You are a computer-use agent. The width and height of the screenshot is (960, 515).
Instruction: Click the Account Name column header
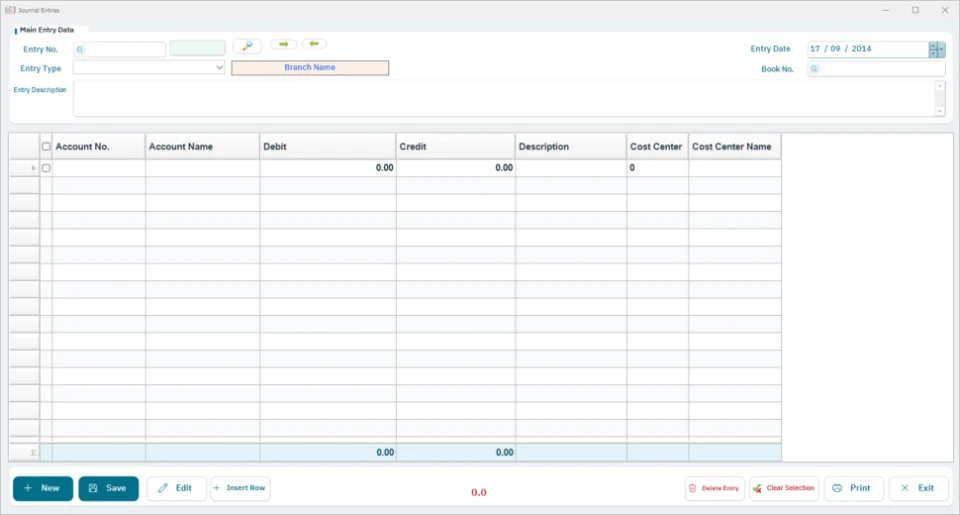[x=203, y=146]
